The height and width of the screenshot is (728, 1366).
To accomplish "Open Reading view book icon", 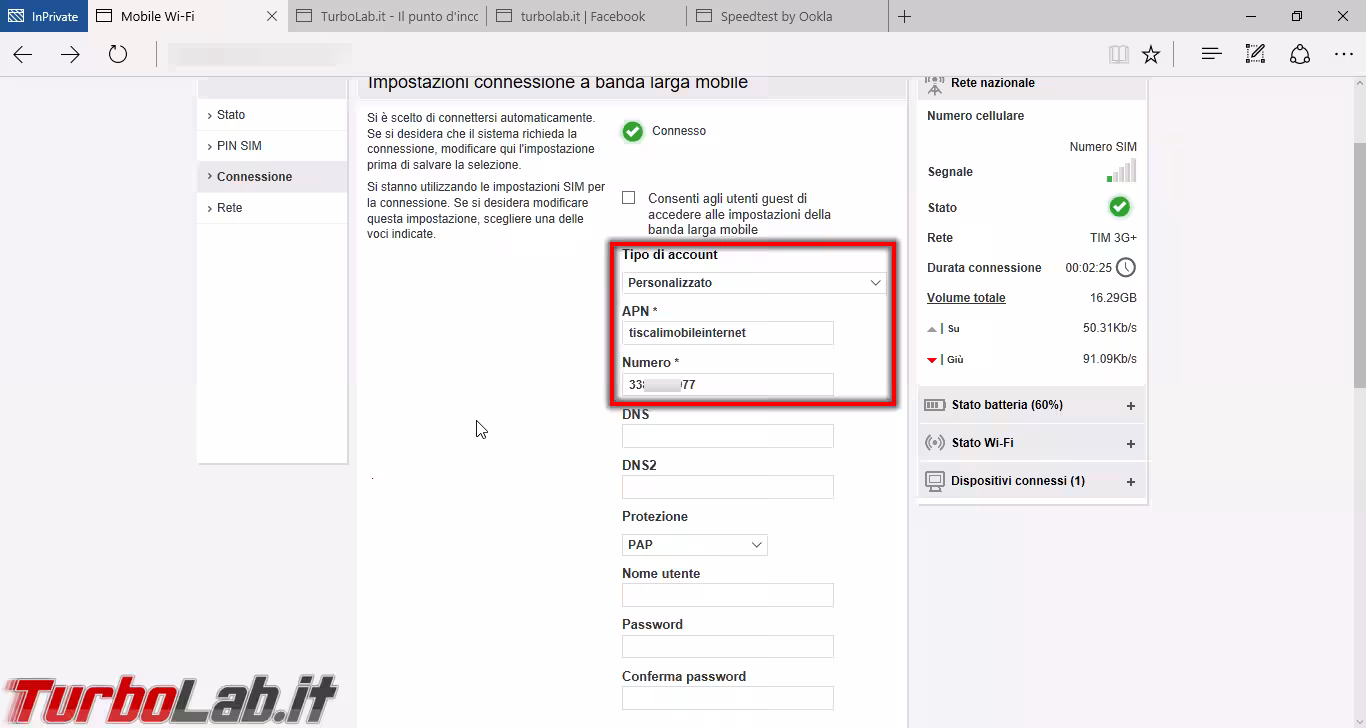I will pos(1119,55).
